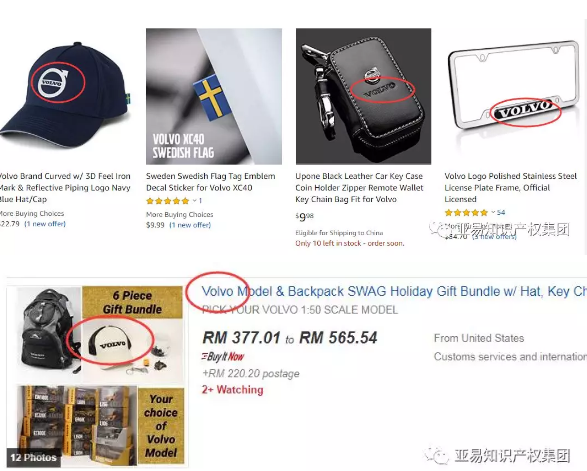Image resolution: width=587 pixels, height=471 pixels.
Task: Click the license plate frame star rating
Action: 466,213
